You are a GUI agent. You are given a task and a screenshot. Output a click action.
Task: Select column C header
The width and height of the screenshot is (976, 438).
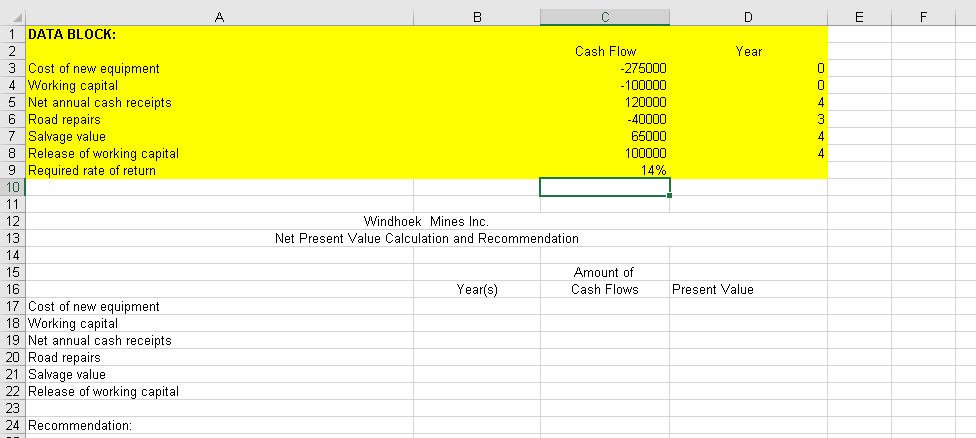605,17
